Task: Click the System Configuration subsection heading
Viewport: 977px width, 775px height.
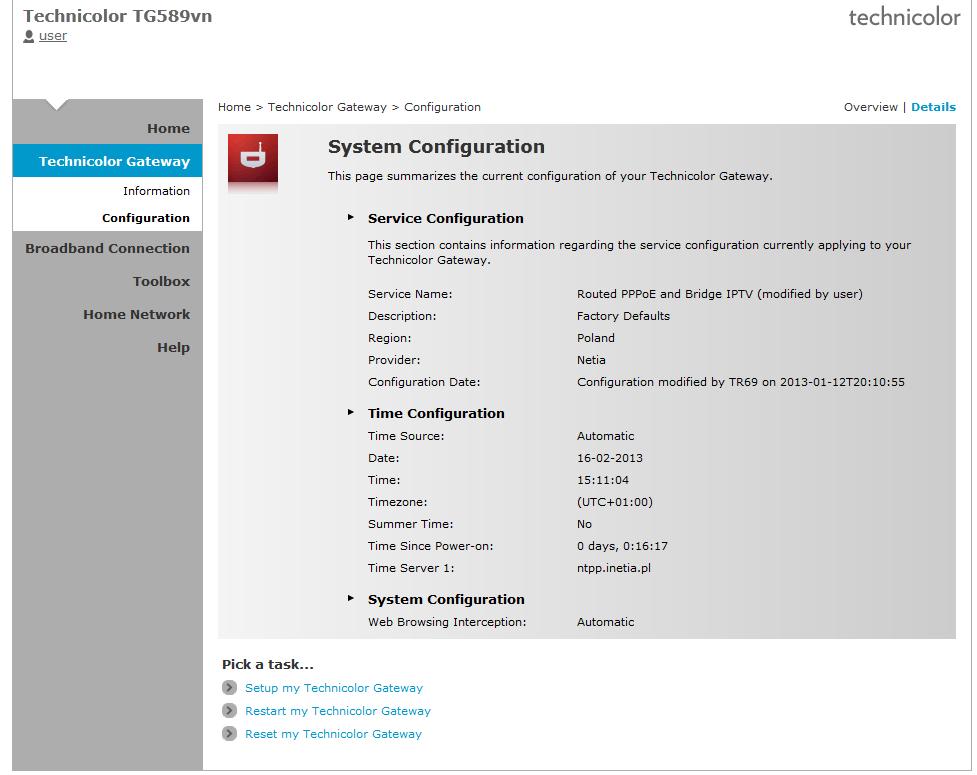Action: point(446,599)
